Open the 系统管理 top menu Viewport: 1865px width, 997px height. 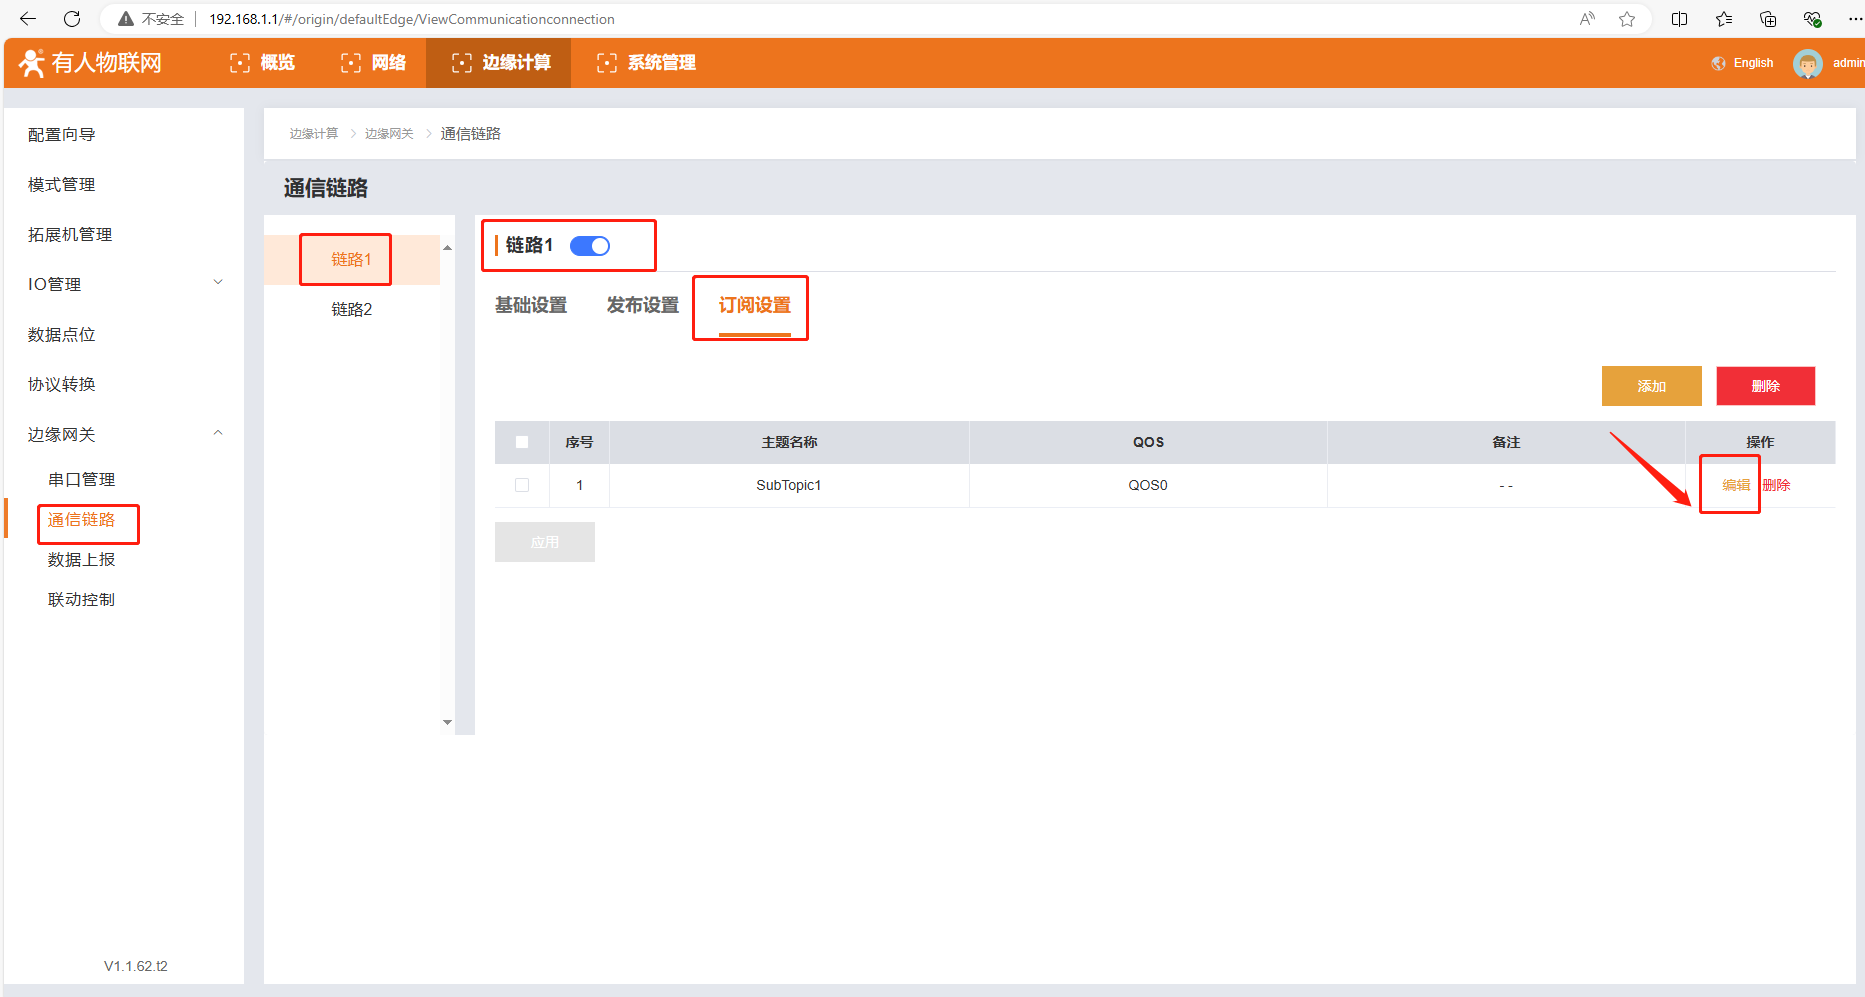click(646, 63)
